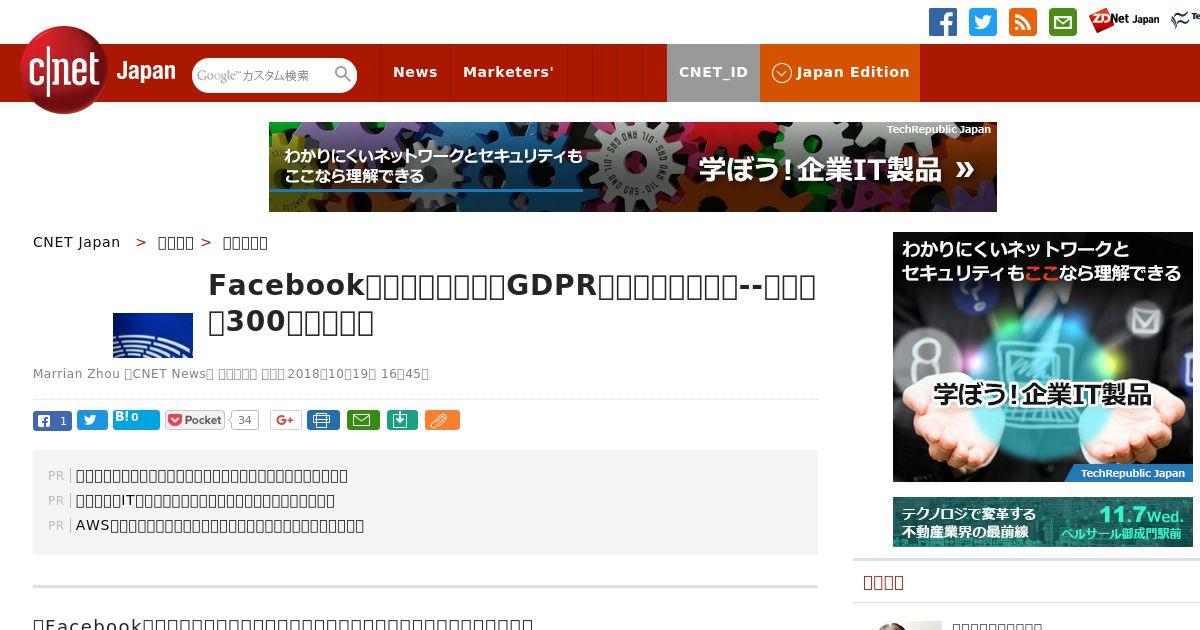Image resolution: width=1200 pixels, height=630 pixels.
Task: Click the Marrian Zhou author byline
Action: [76, 374]
